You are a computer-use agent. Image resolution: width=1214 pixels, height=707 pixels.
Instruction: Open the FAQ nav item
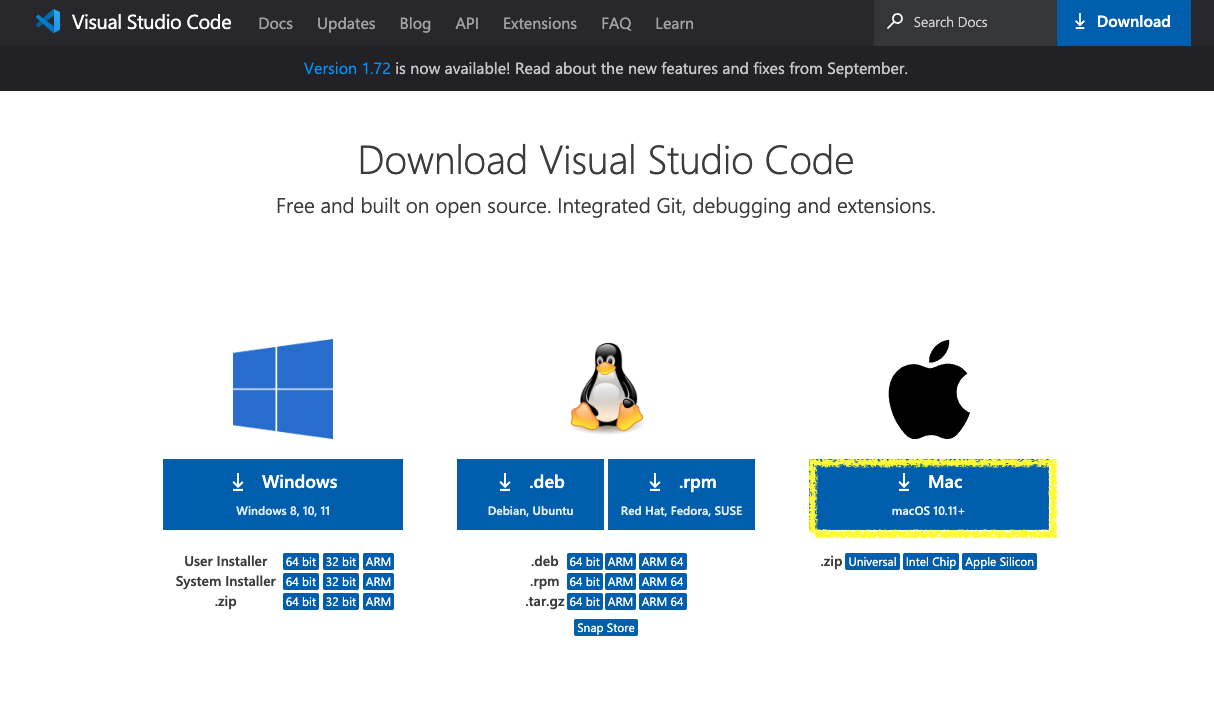[x=616, y=23]
